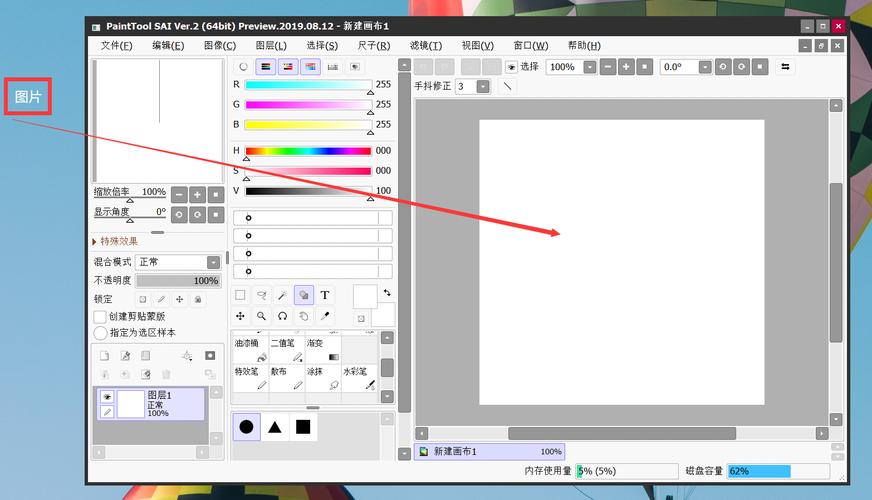Reset navigator display angle
This screenshot has height=500, width=872.
216,215
